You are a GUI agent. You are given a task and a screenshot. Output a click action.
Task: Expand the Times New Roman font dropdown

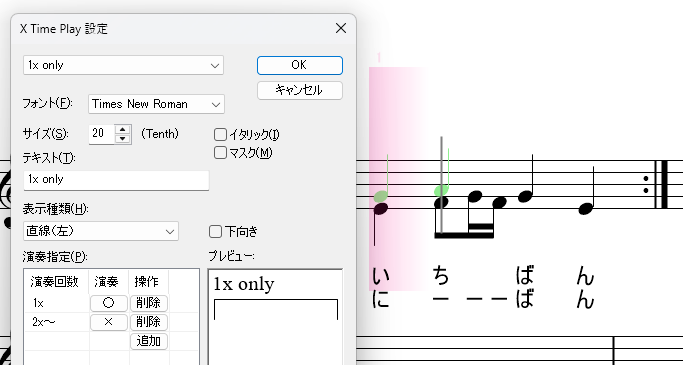156,104
